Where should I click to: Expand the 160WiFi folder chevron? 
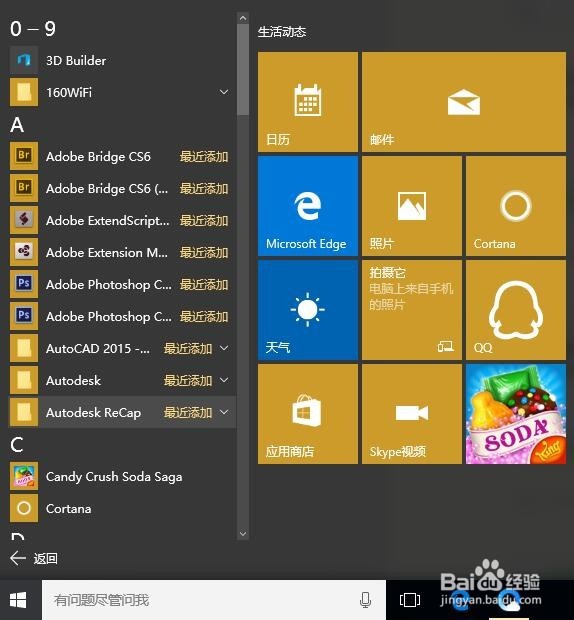(224, 92)
